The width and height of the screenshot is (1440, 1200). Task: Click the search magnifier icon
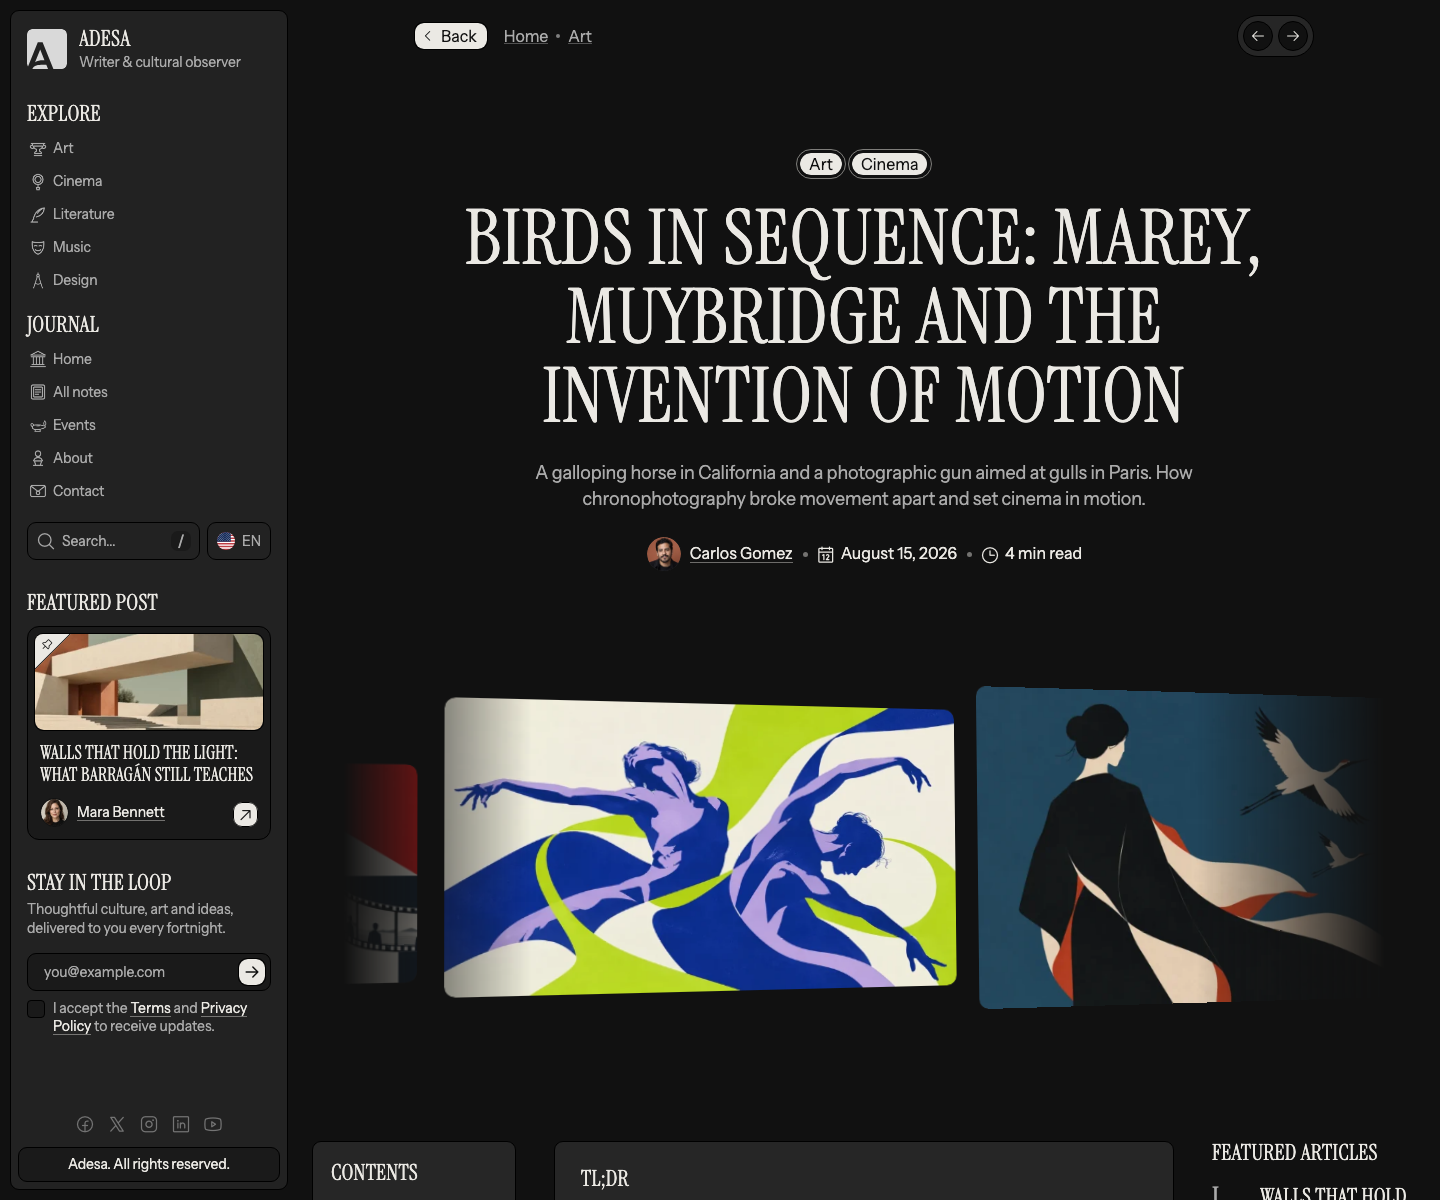[x=46, y=541]
